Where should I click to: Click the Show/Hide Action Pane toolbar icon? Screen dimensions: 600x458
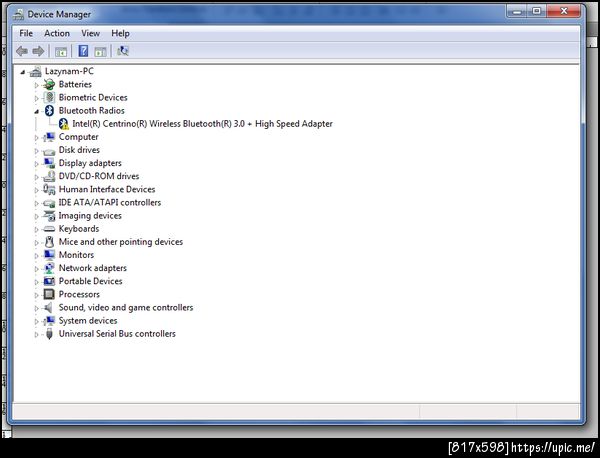100,51
